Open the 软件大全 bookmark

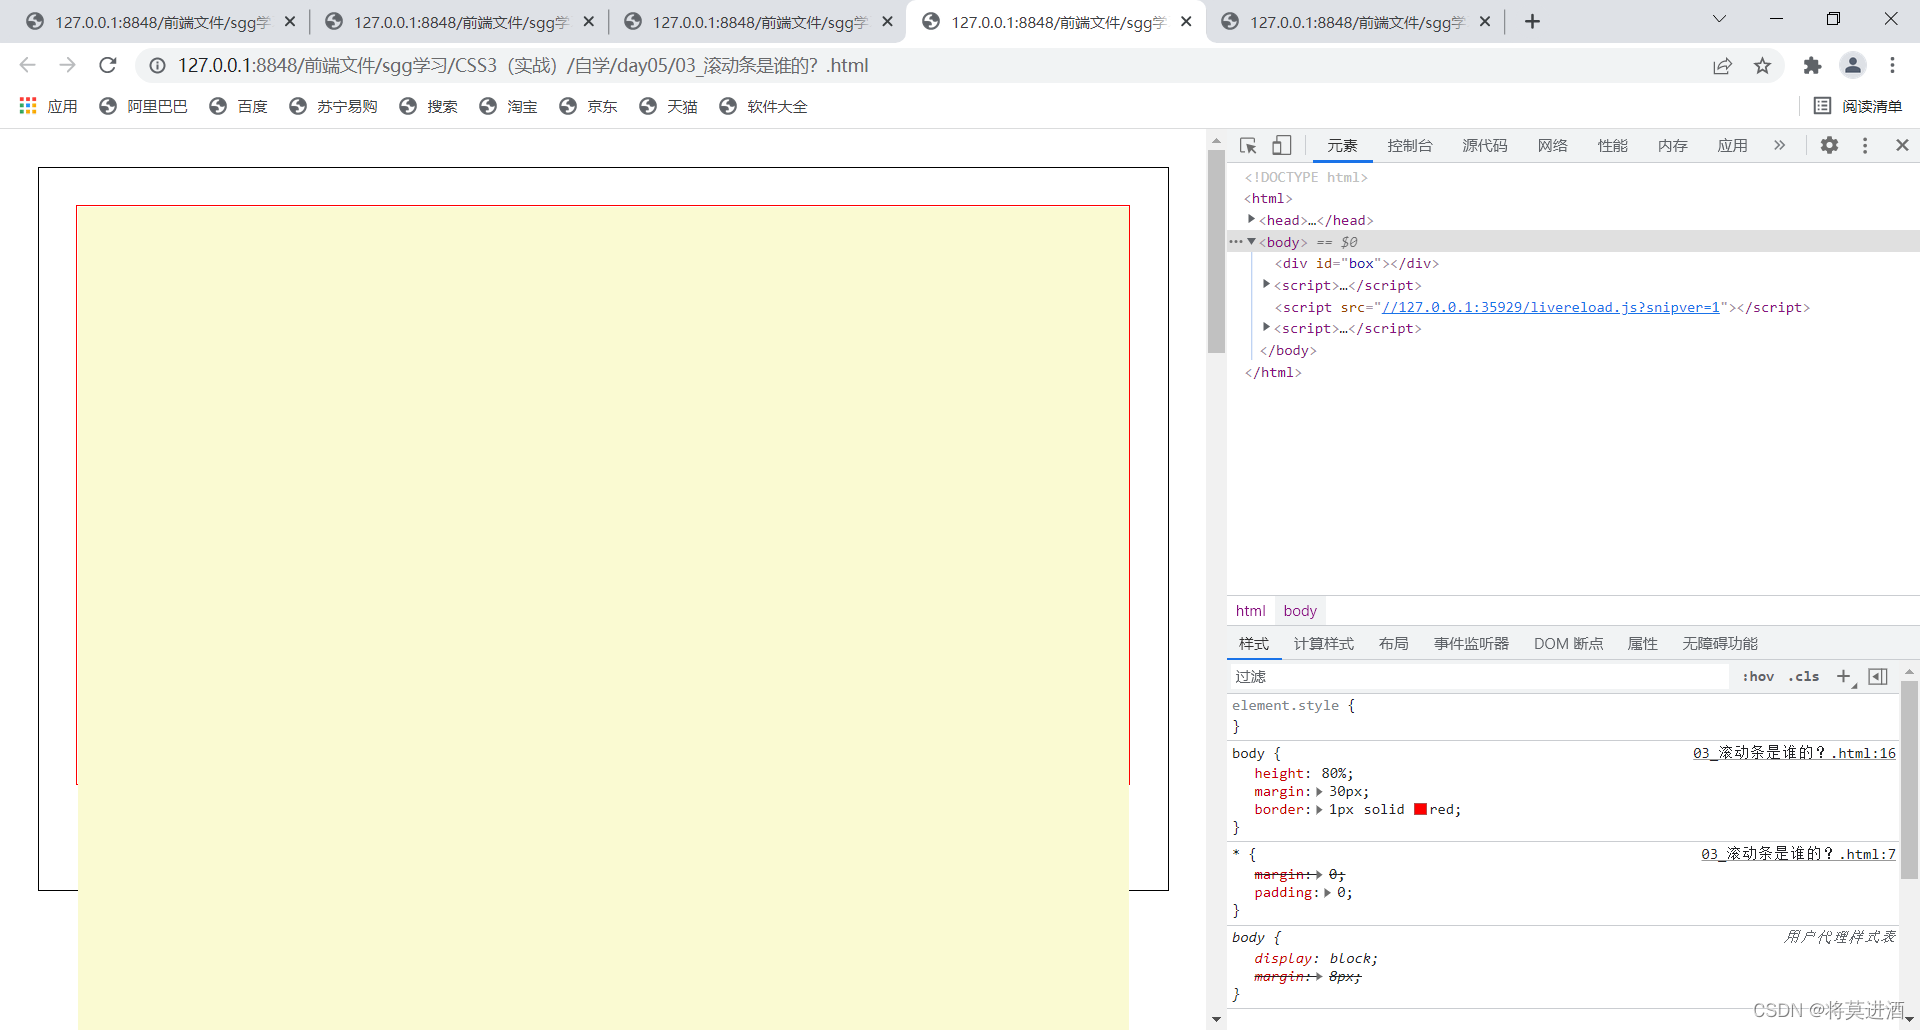763,106
